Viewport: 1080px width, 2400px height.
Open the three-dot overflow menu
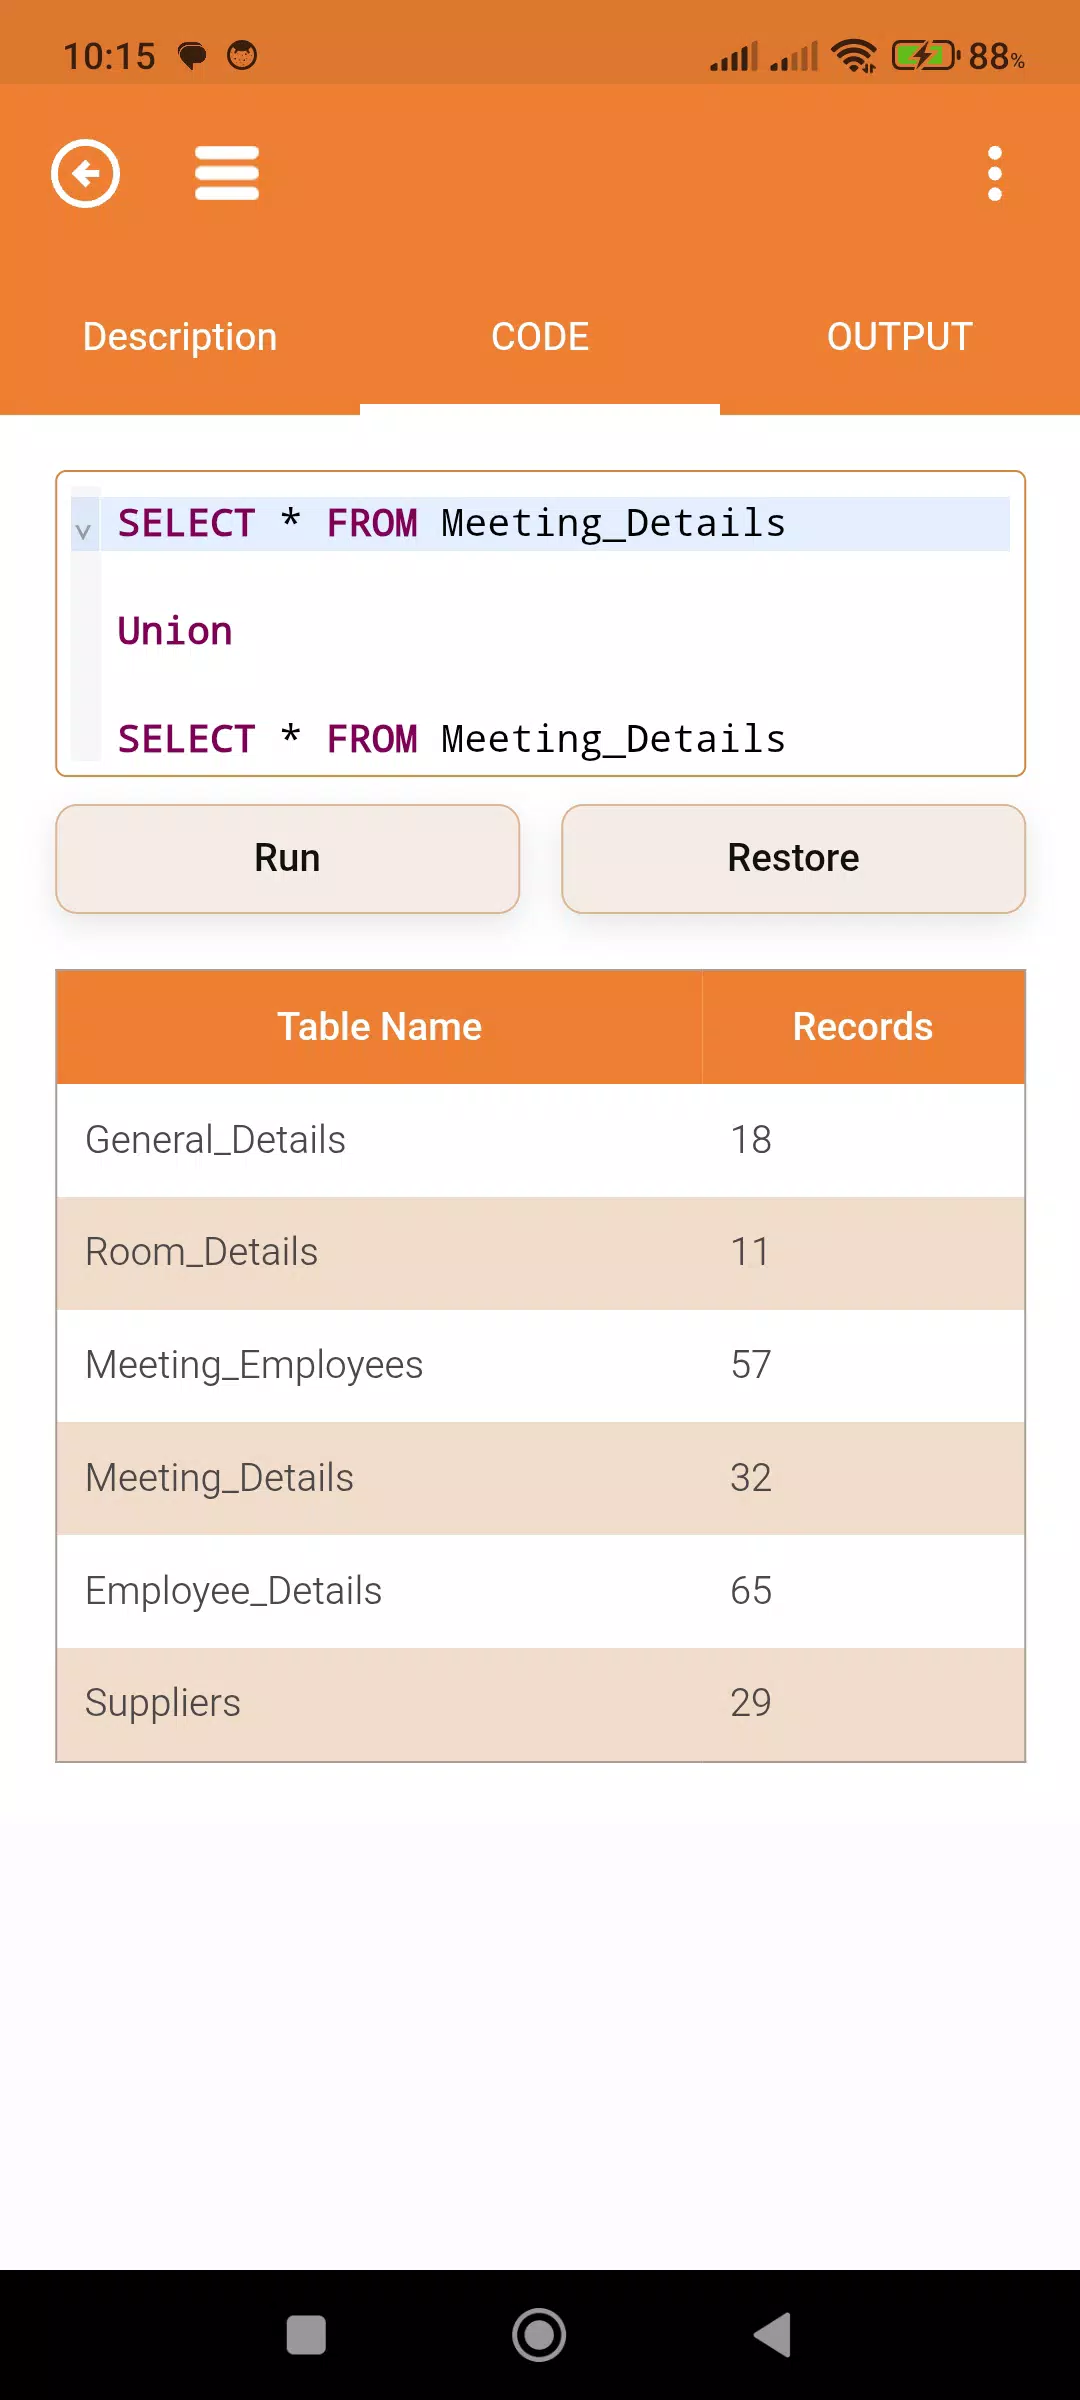point(994,174)
